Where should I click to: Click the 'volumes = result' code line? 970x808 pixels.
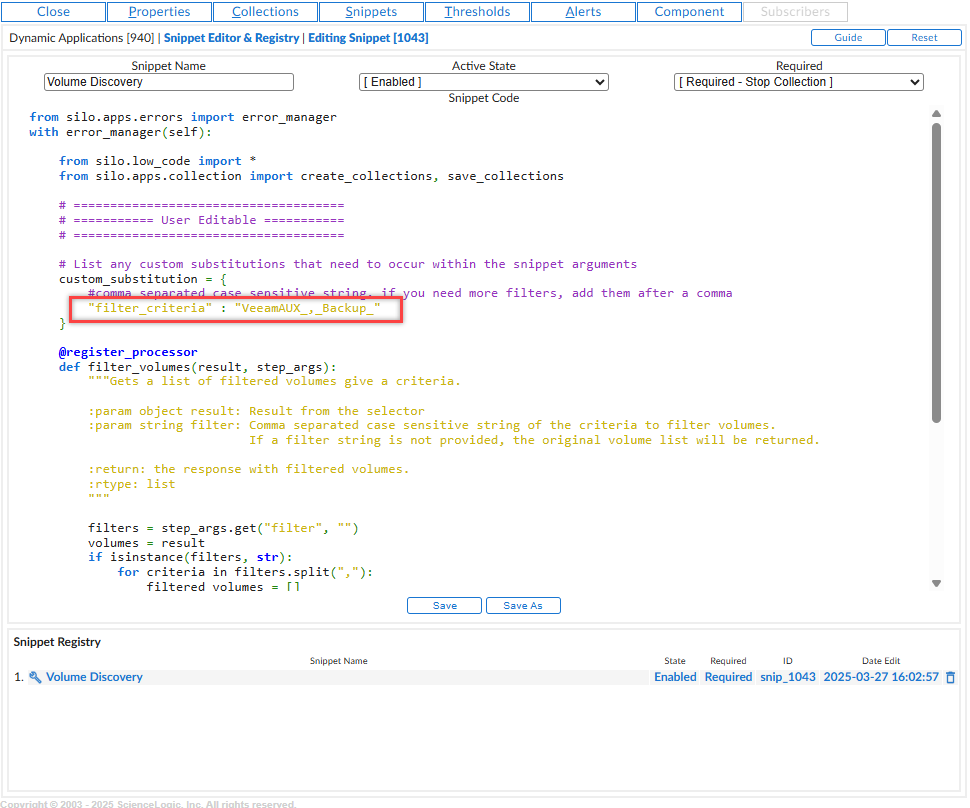click(146, 543)
